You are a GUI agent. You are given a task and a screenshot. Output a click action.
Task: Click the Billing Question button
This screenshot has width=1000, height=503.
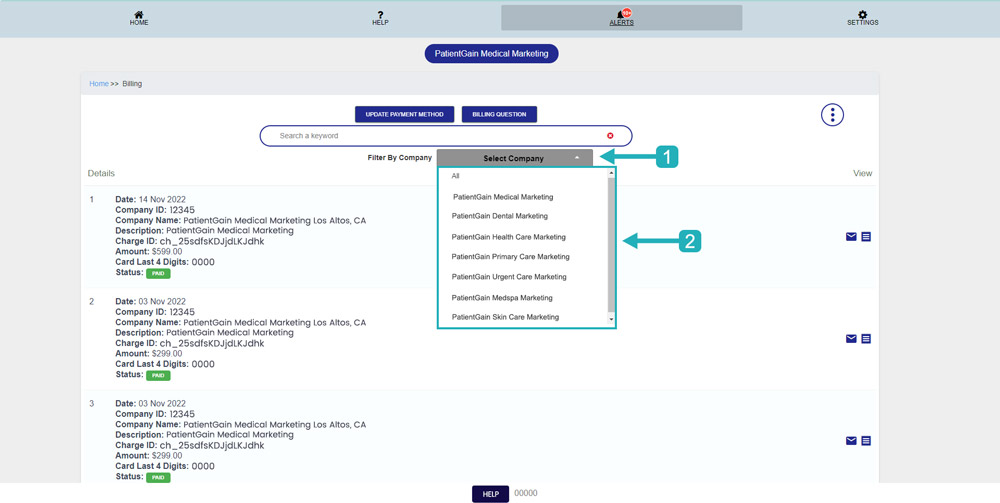(499, 114)
